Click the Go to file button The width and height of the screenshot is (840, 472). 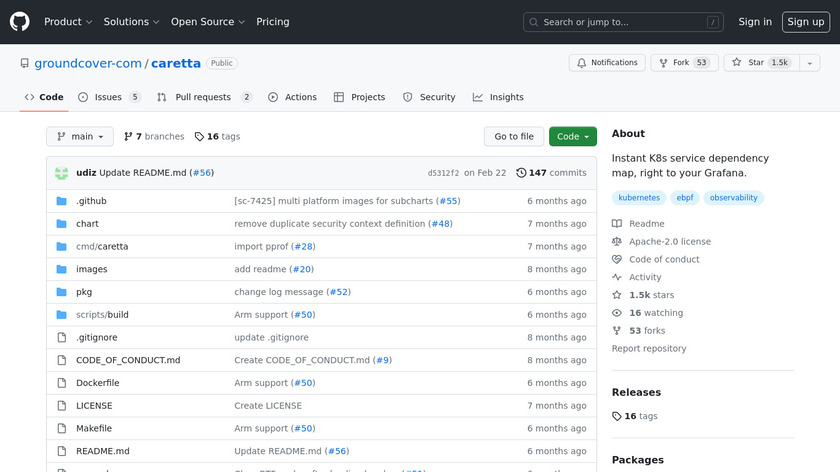[514, 136]
